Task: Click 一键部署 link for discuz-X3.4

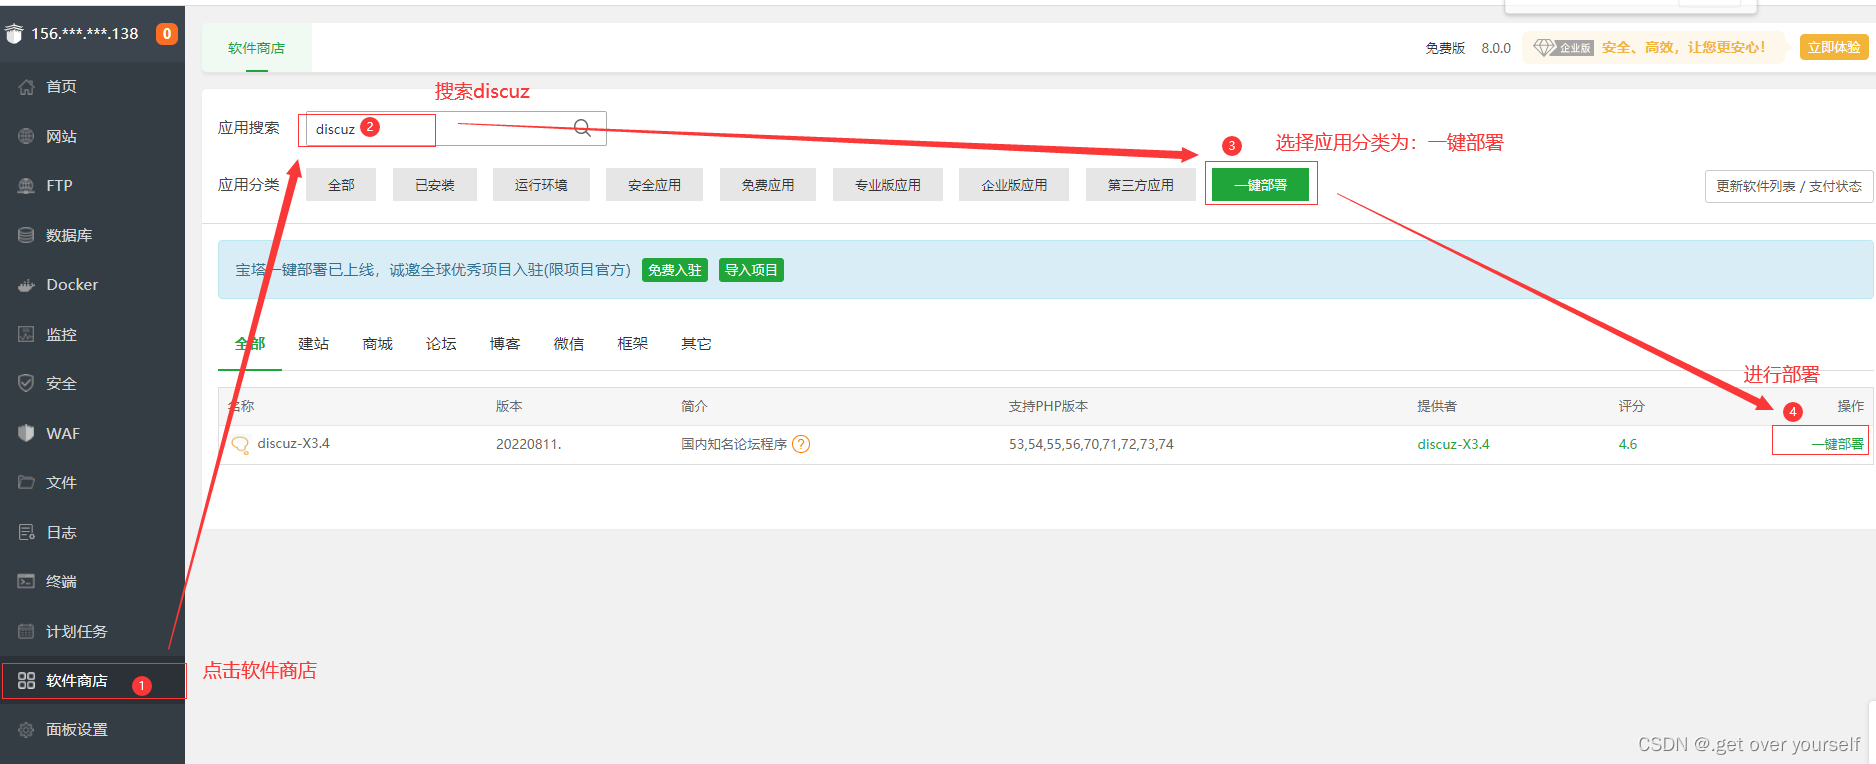Action: (x=1838, y=444)
